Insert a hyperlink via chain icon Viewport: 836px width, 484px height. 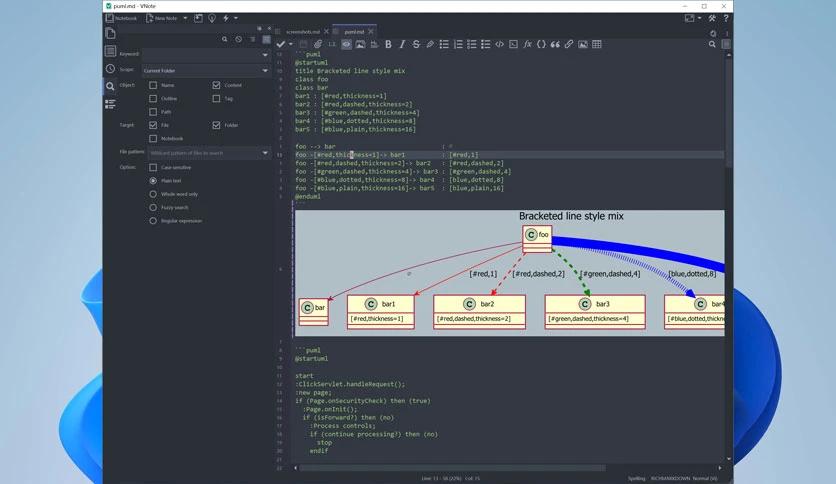[569, 44]
